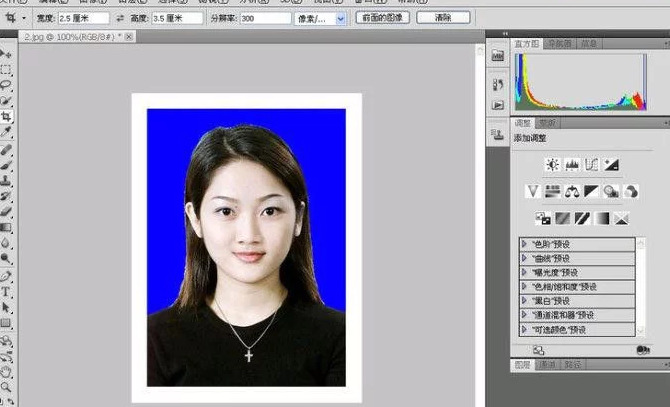Select the Lasso tool

[x=6, y=85]
